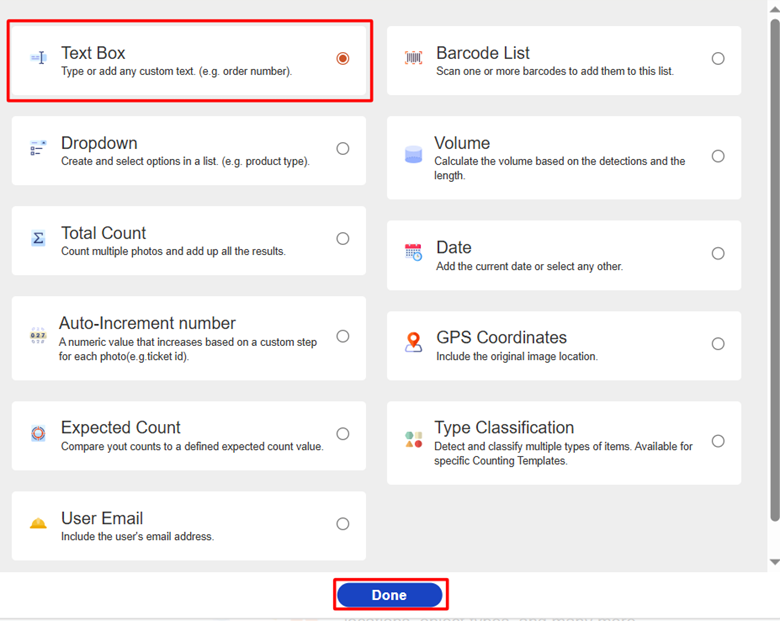
Task: Select the Dropdown radio button
Action: point(343,149)
